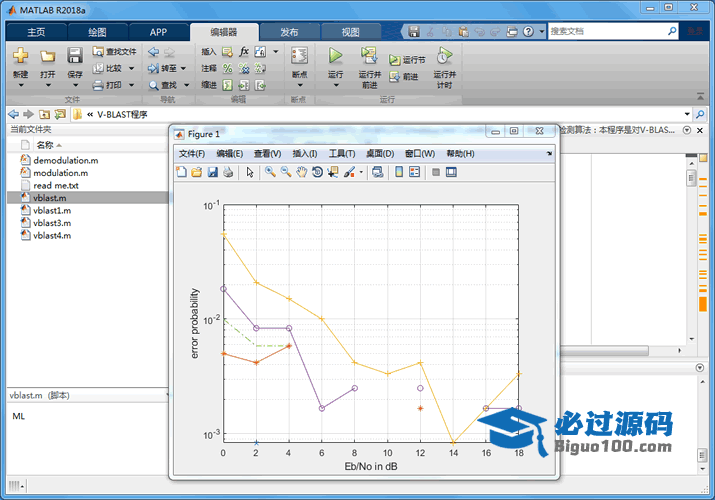Click the Run Section (运行节) button
715x500 pixels.
pos(407,60)
